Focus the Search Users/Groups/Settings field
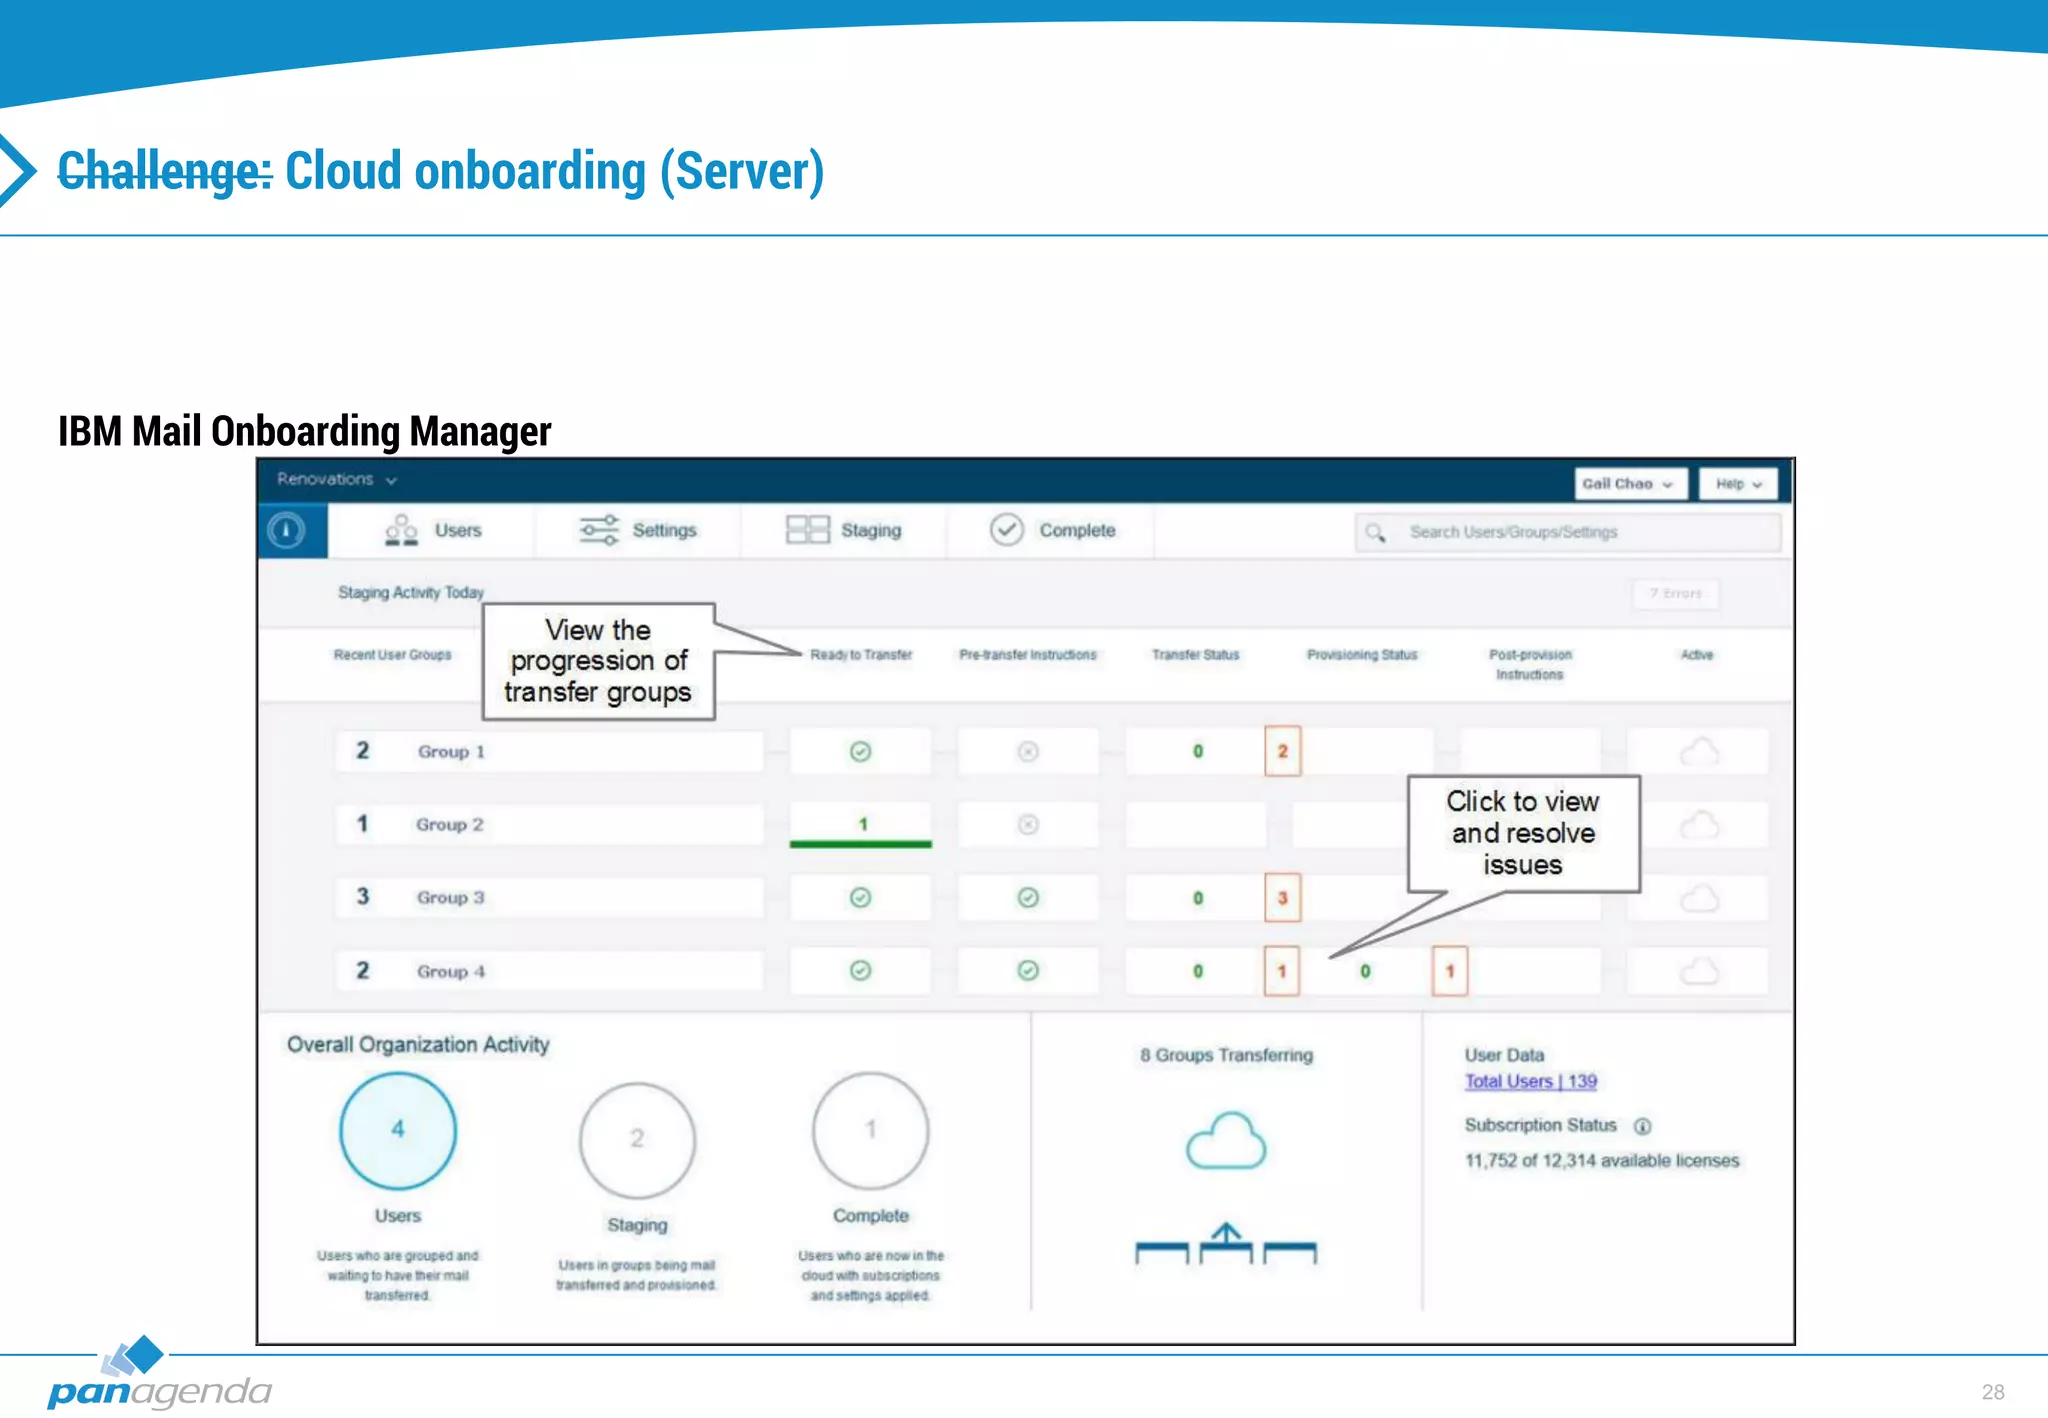Image resolution: width=2048 pixels, height=1418 pixels. click(x=1568, y=532)
